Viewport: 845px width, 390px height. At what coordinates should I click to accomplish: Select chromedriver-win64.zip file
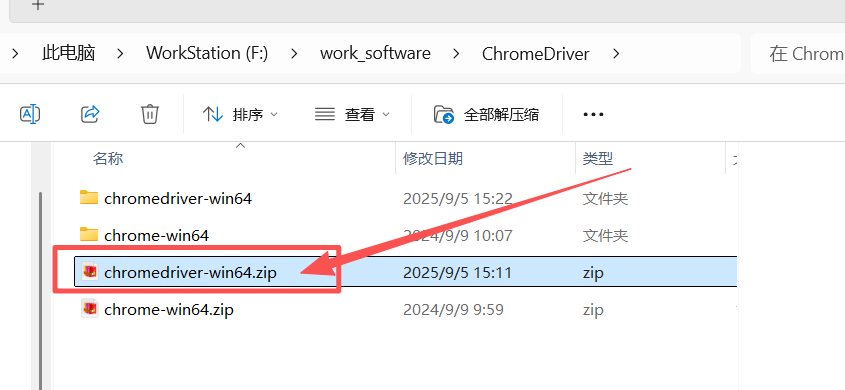[190, 273]
